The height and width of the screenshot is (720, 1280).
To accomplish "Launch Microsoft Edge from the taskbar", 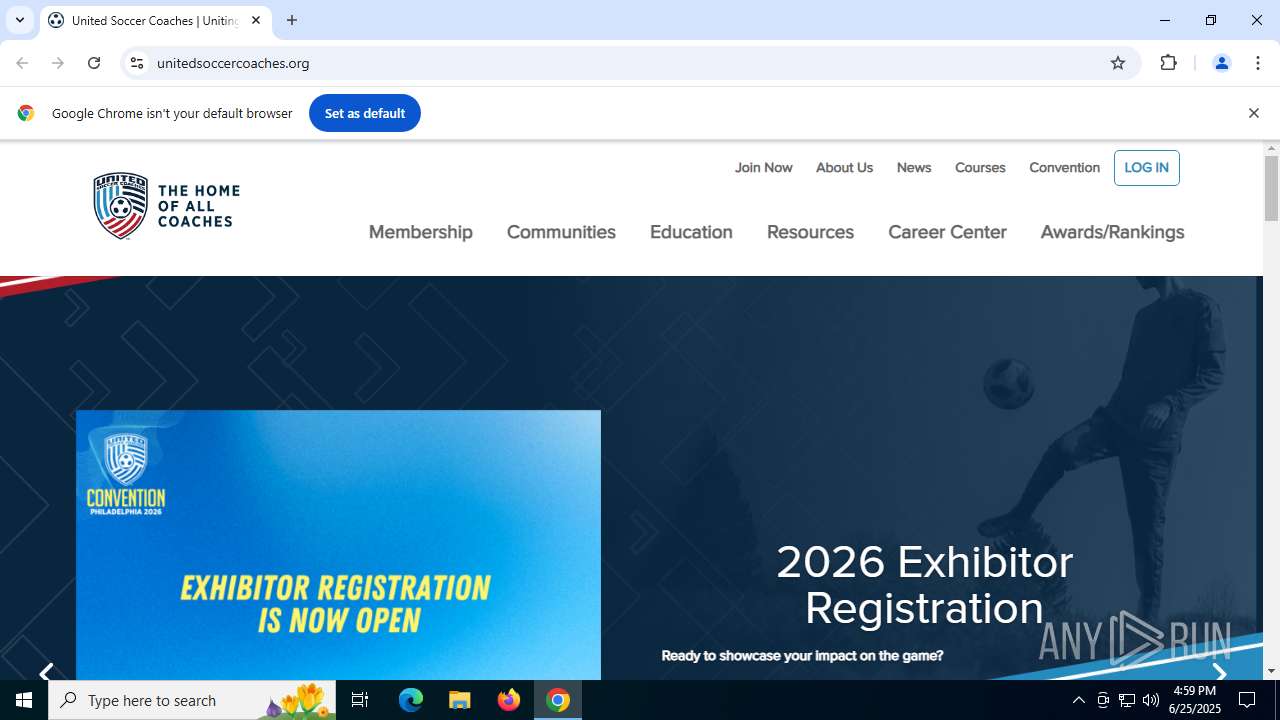I will (411, 700).
